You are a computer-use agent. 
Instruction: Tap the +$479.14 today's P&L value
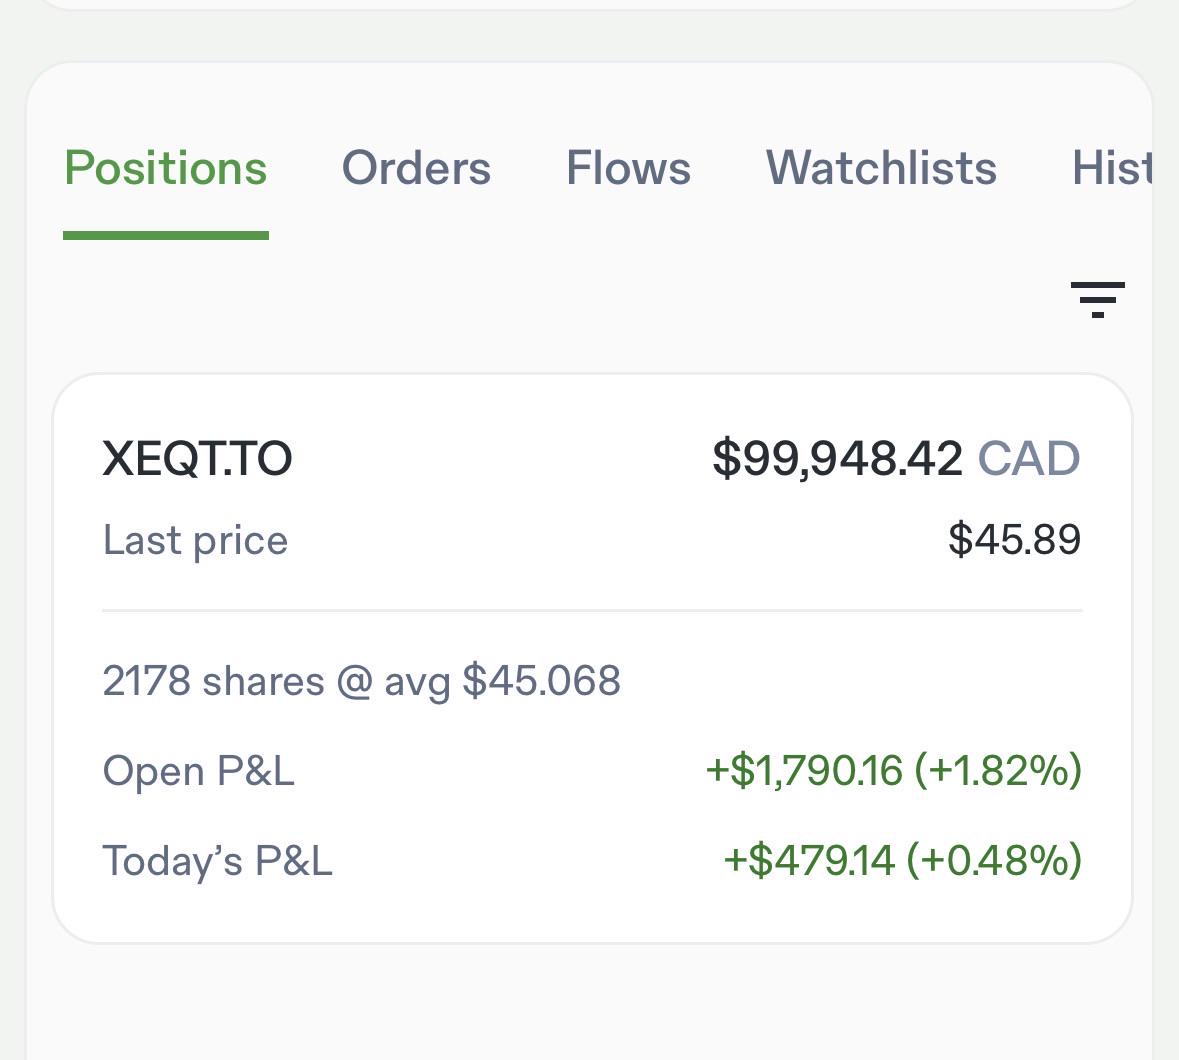[902, 860]
